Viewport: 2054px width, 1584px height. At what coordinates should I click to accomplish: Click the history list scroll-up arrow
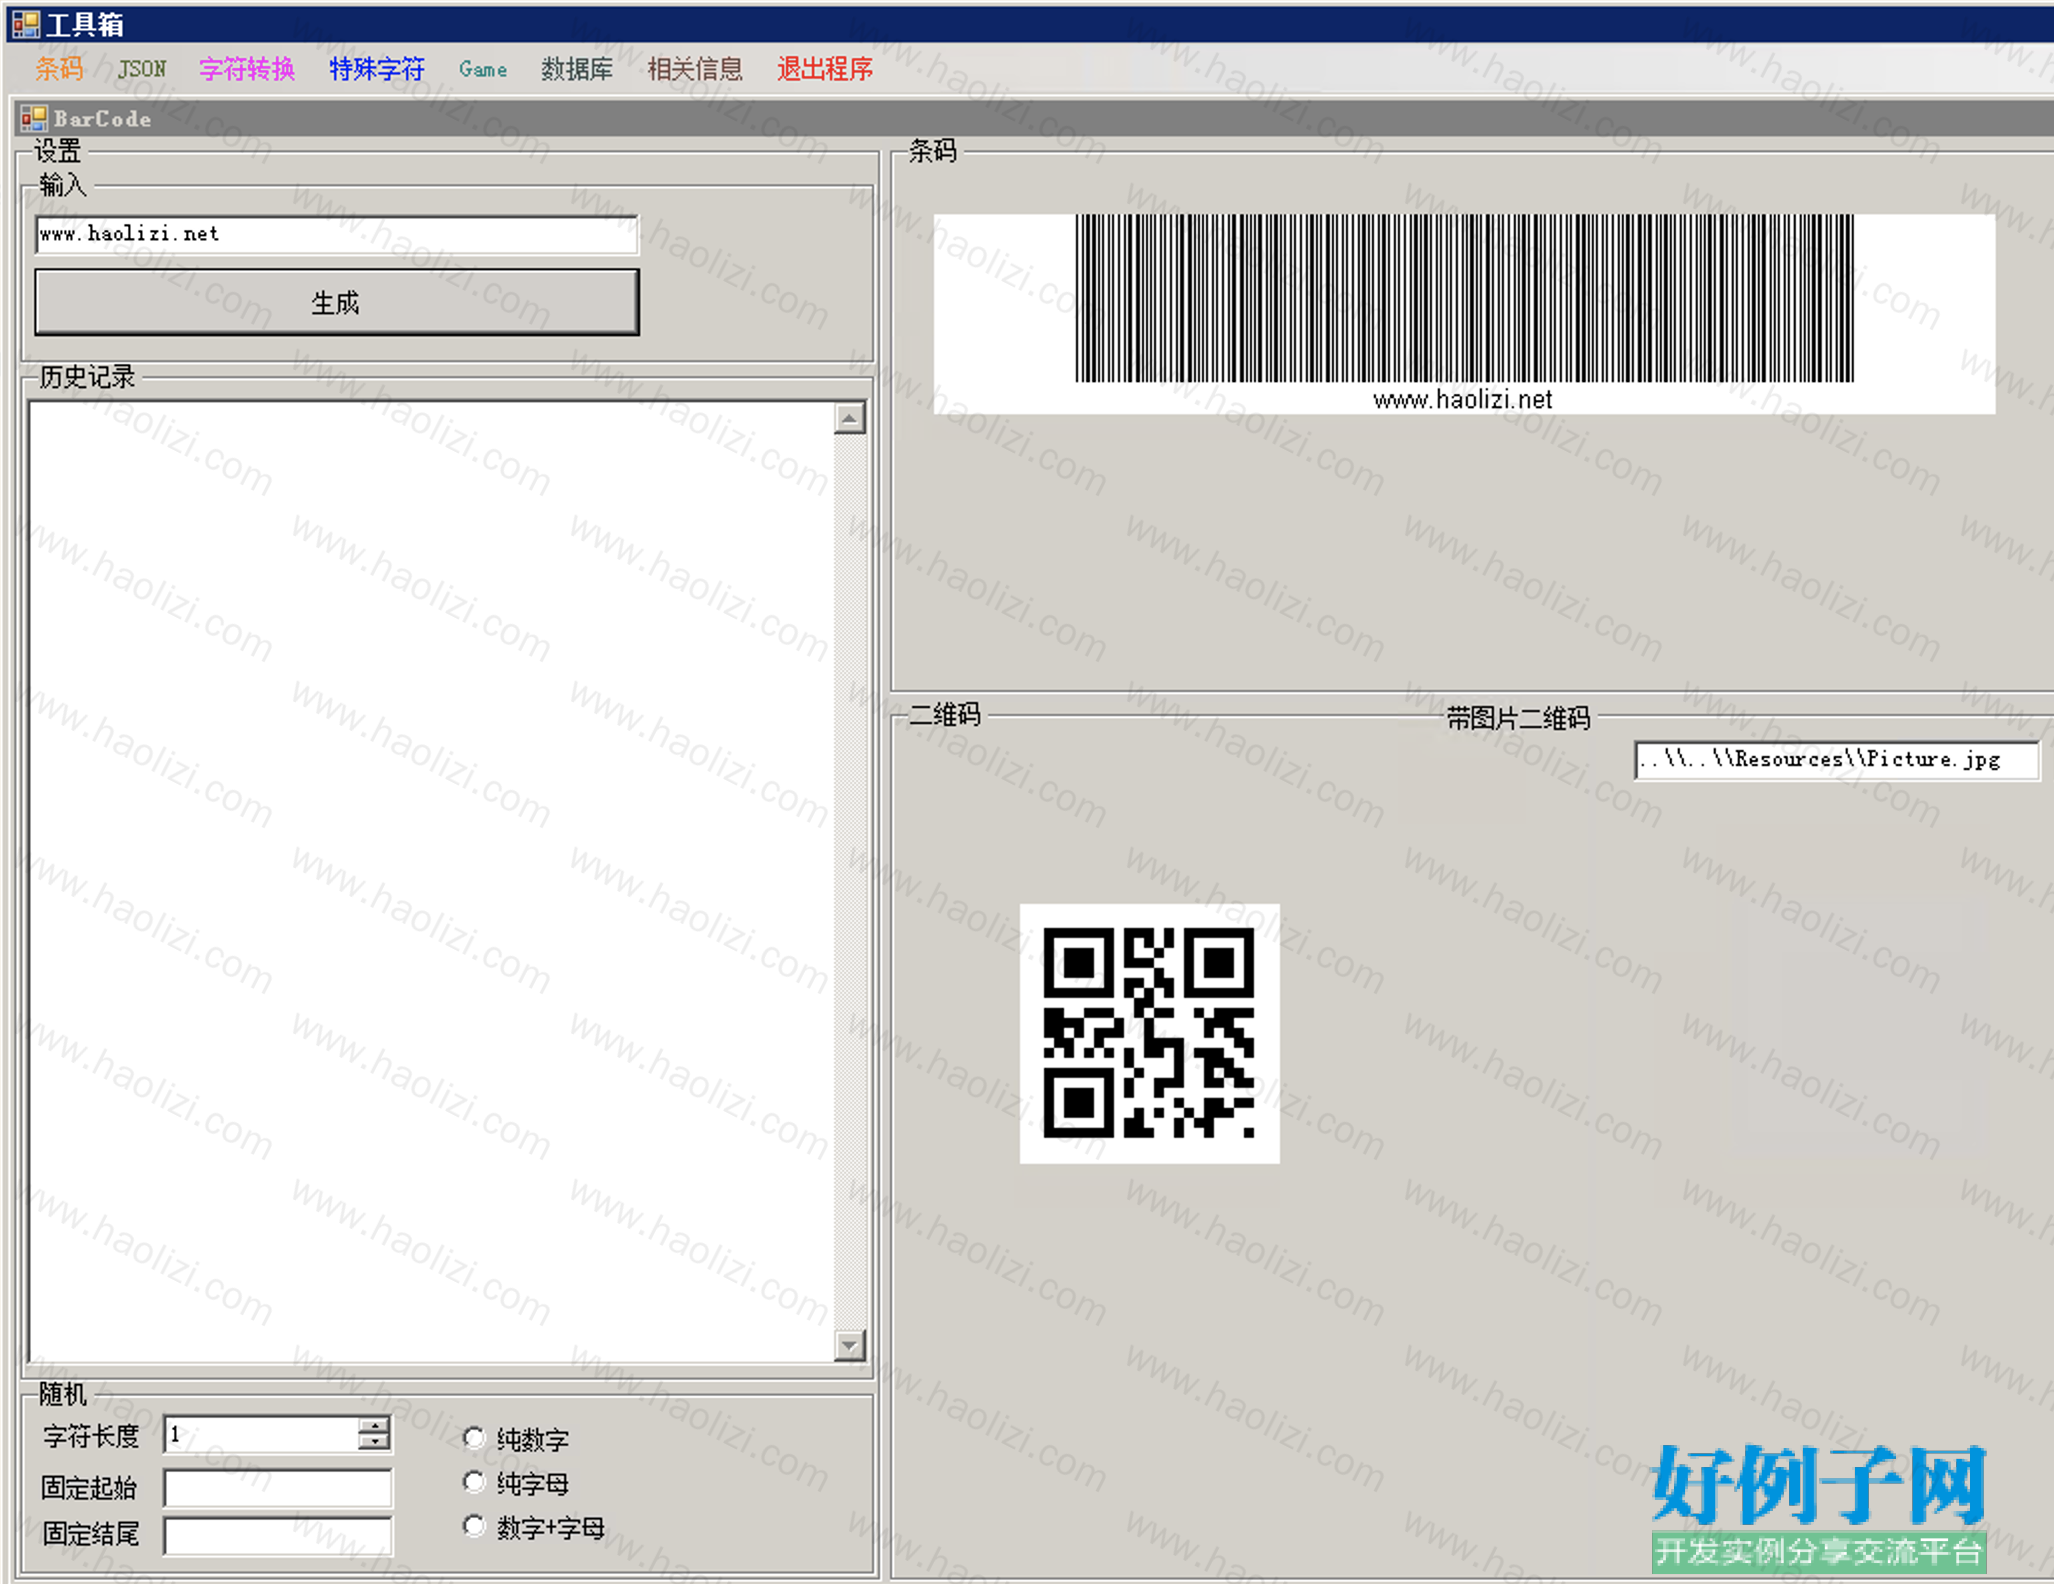pos(849,418)
